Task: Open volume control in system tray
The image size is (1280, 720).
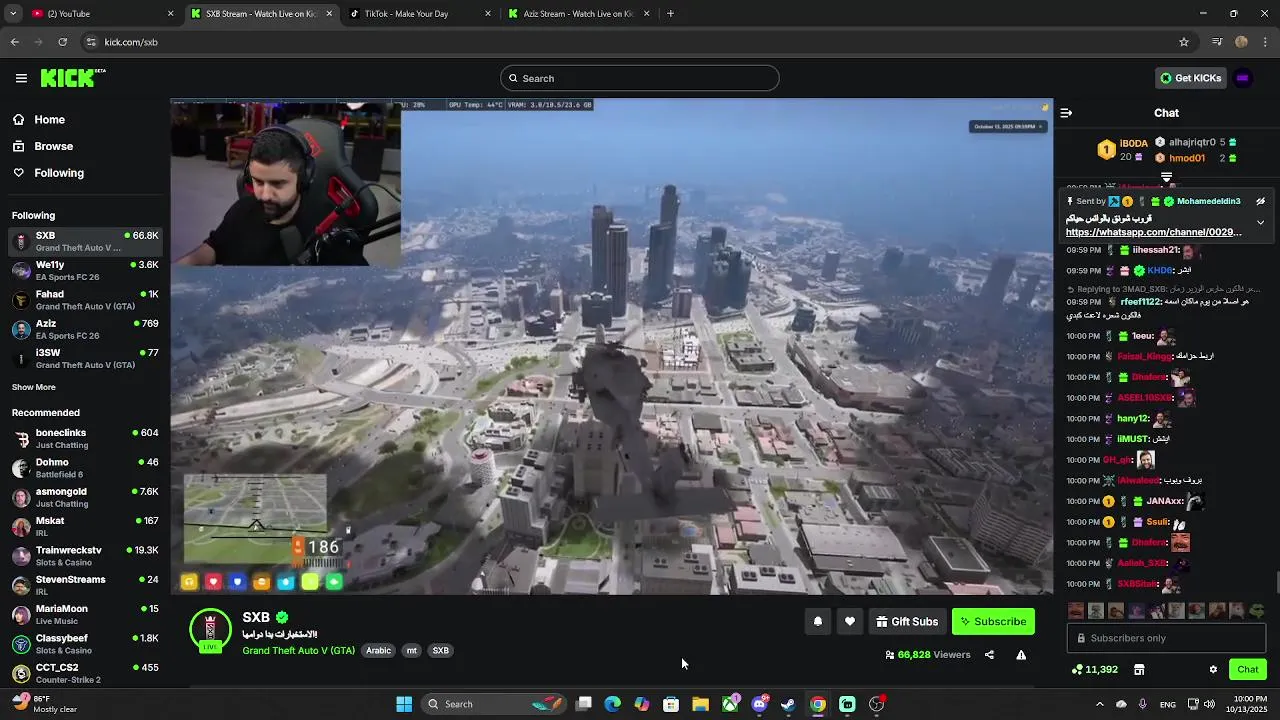Action: (1209, 704)
